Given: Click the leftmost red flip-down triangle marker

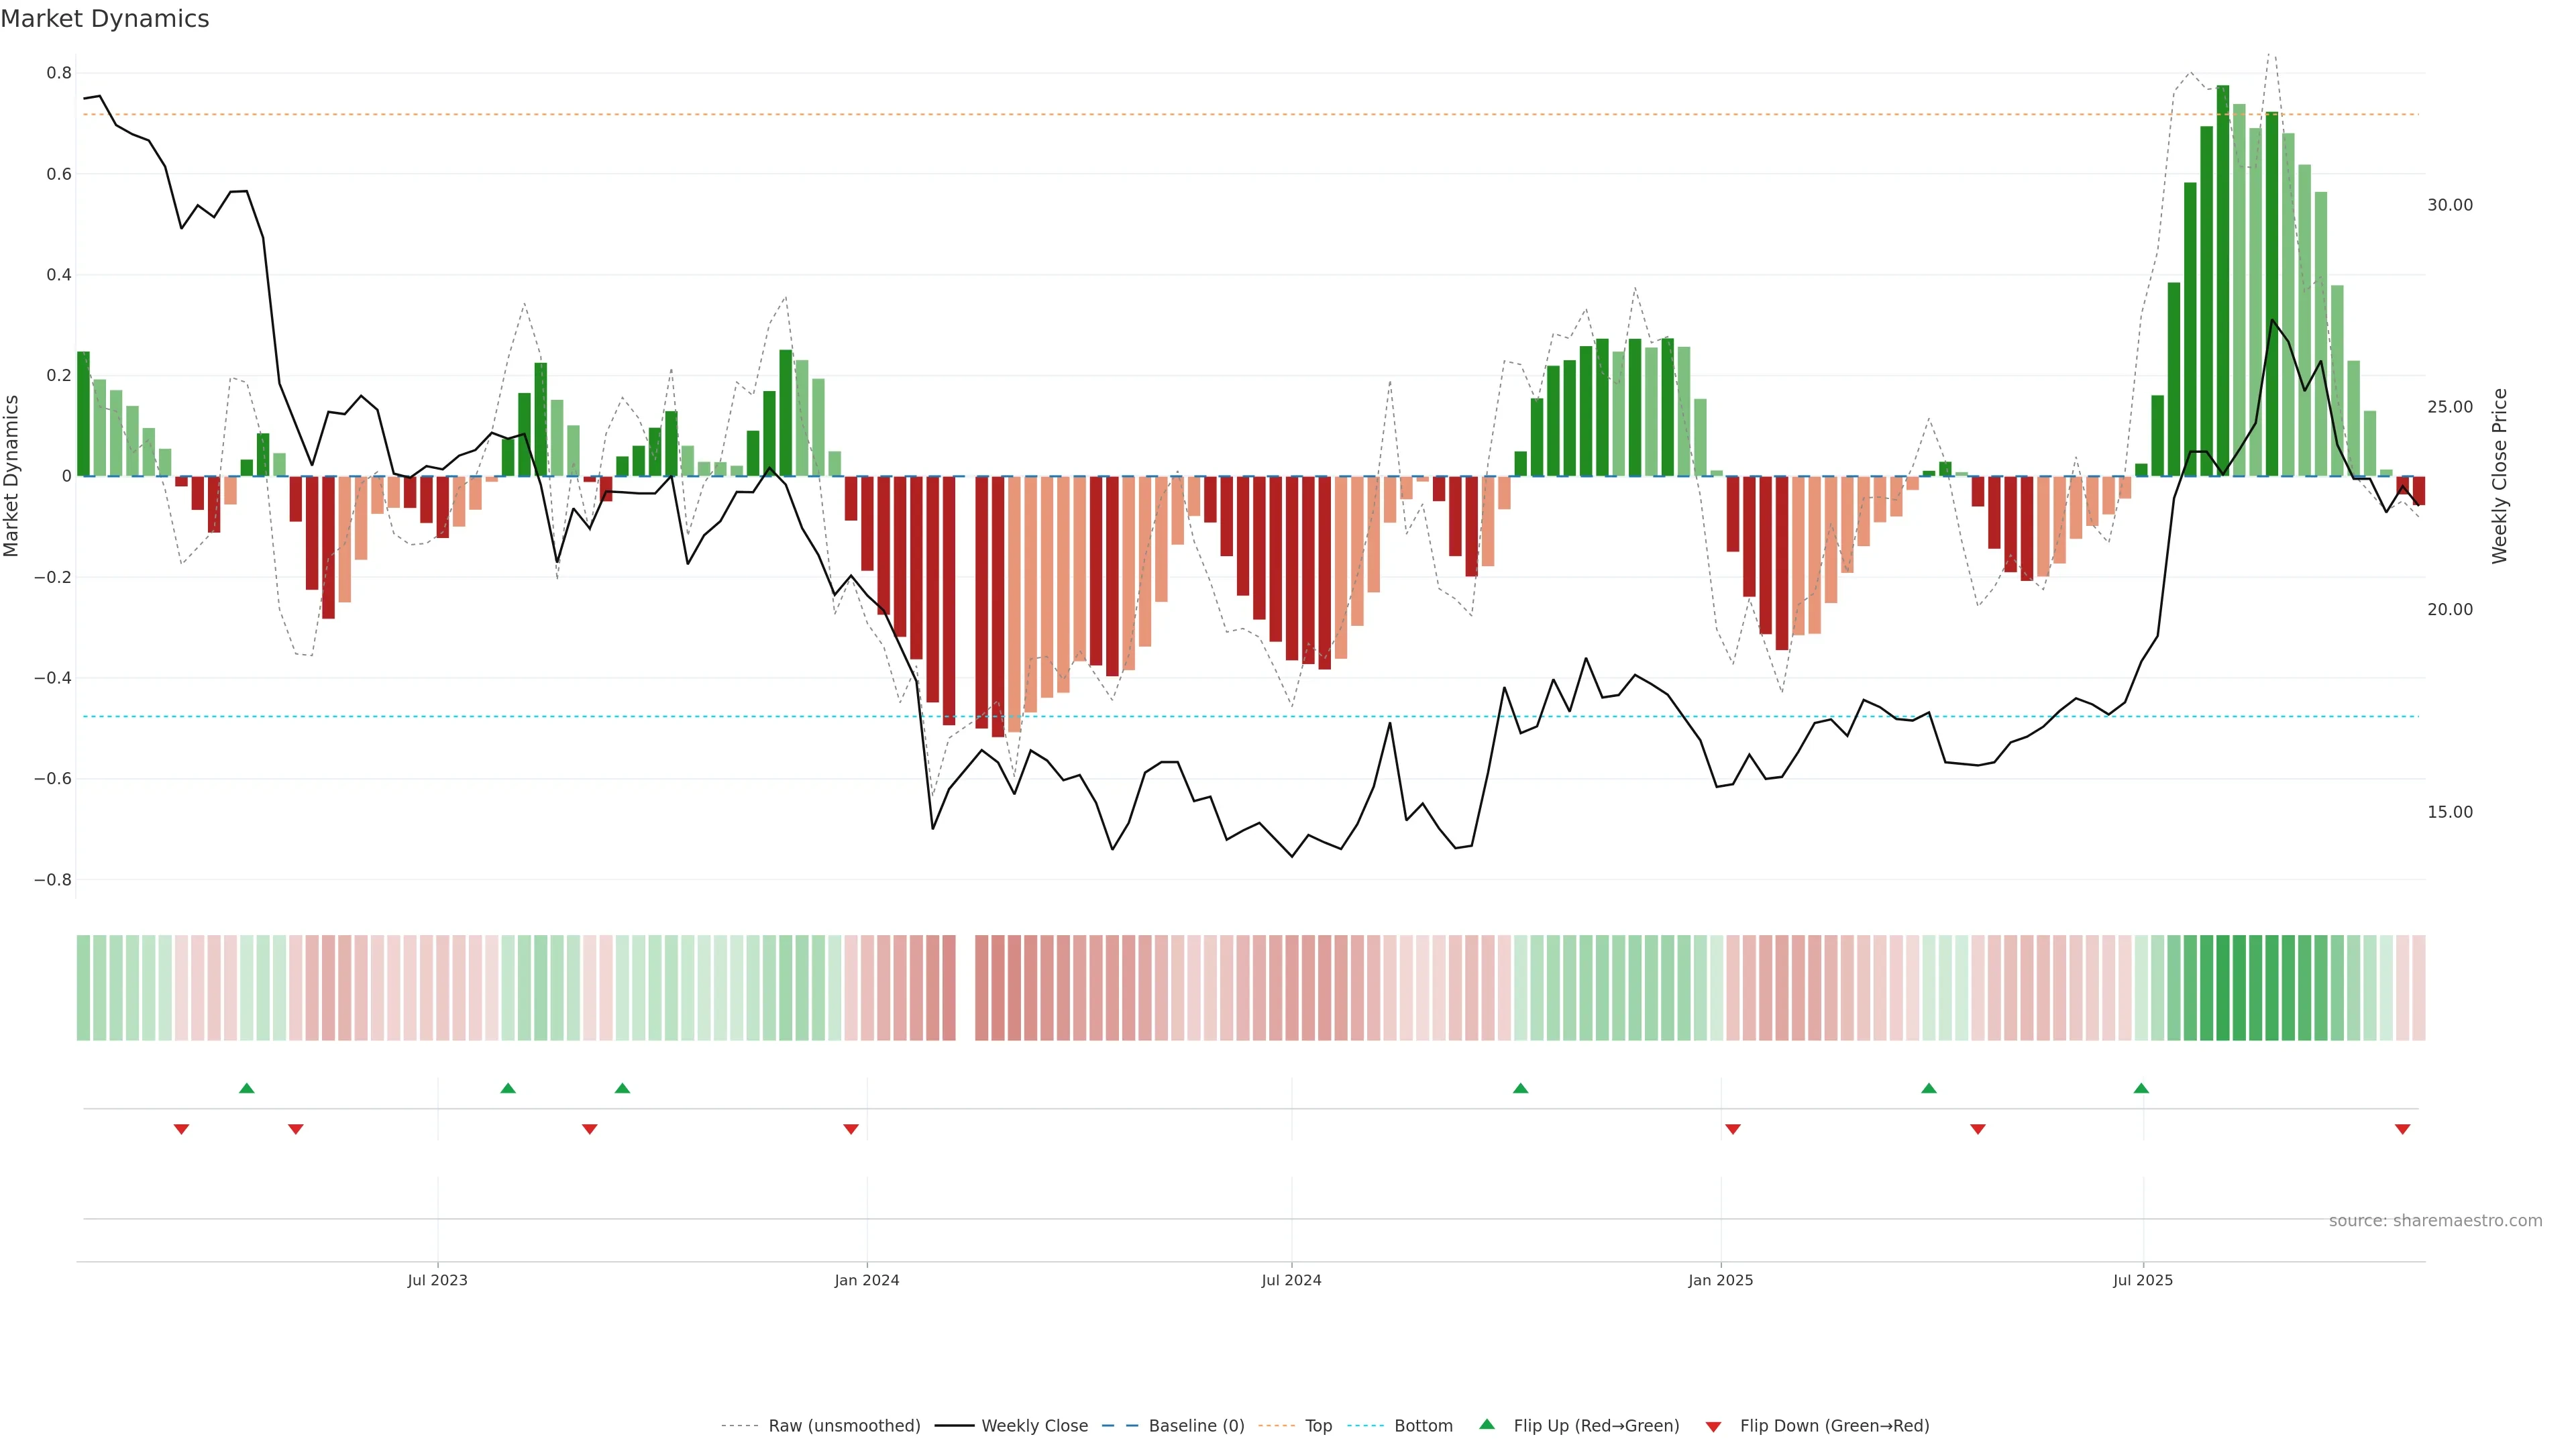Looking at the screenshot, I should pyautogui.click(x=181, y=1129).
